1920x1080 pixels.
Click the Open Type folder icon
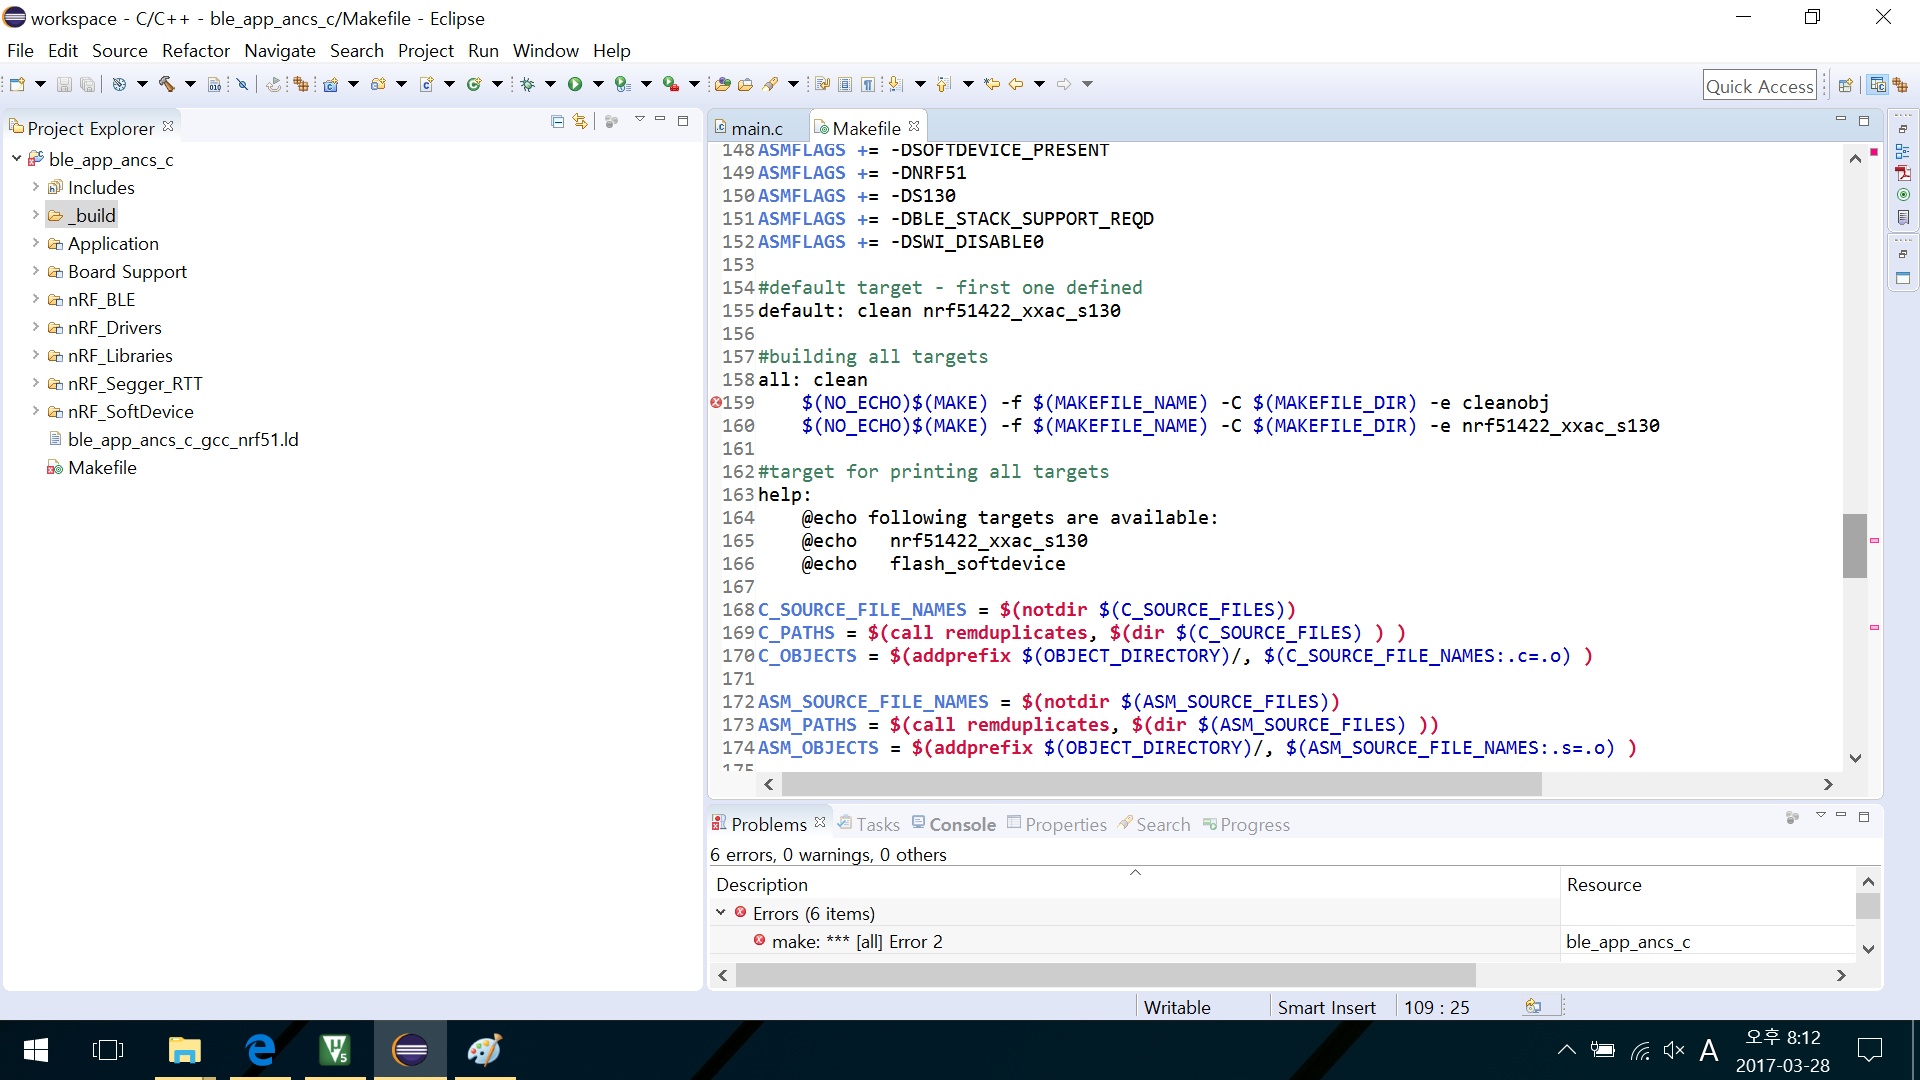pyautogui.click(x=722, y=84)
